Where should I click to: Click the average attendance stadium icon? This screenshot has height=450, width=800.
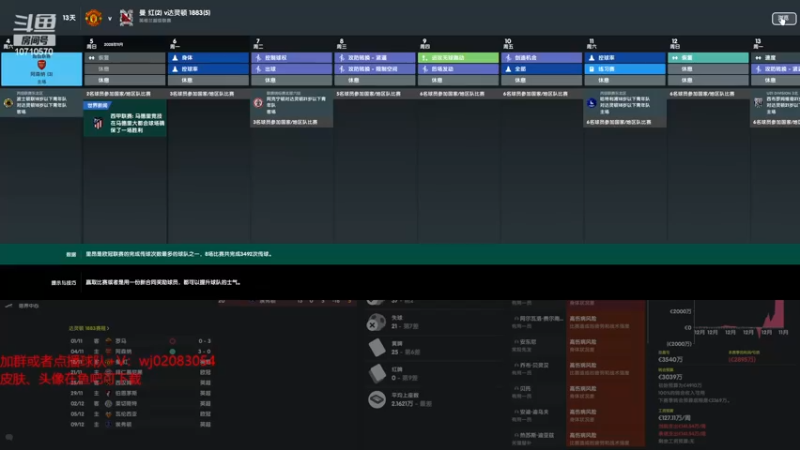coord(377,399)
